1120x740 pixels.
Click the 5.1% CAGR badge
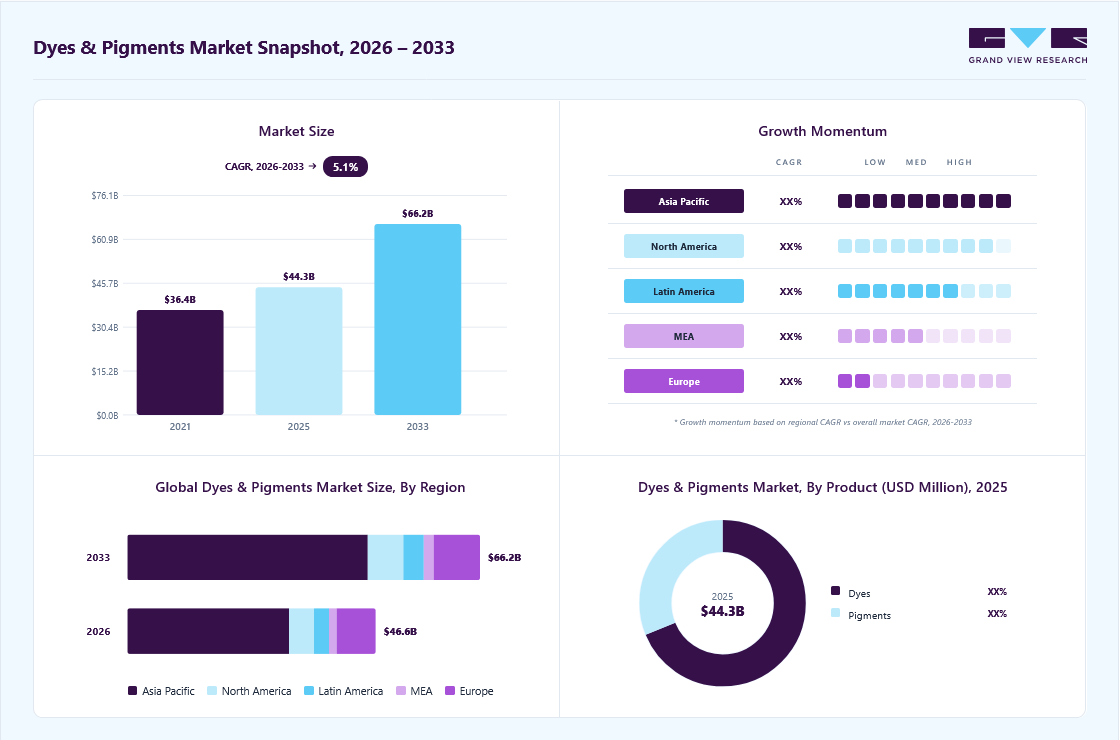pyautogui.click(x=345, y=166)
